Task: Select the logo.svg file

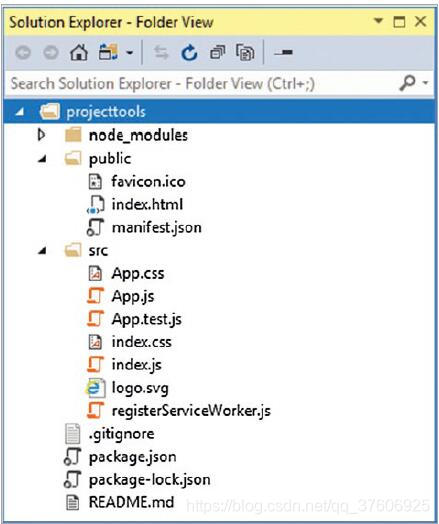Action: pyautogui.click(x=140, y=388)
